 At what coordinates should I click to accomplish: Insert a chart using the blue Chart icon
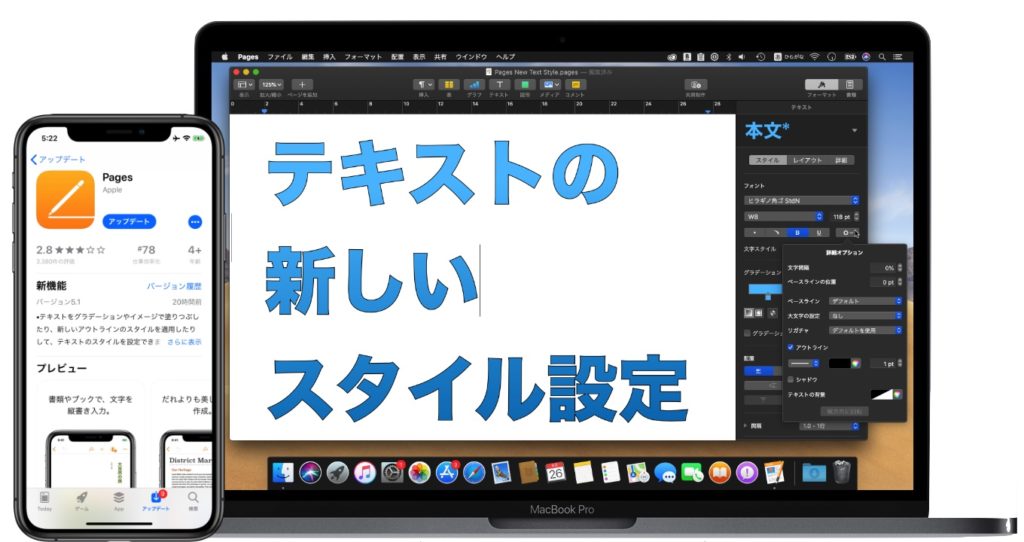(474, 85)
